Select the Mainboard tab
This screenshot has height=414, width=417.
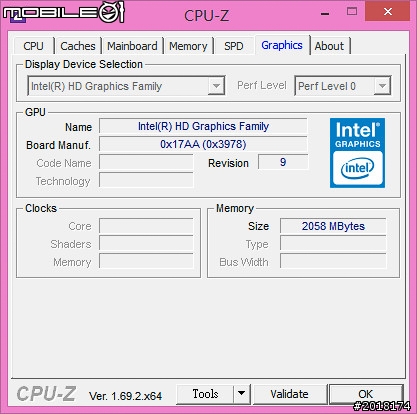tap(132, 46)
